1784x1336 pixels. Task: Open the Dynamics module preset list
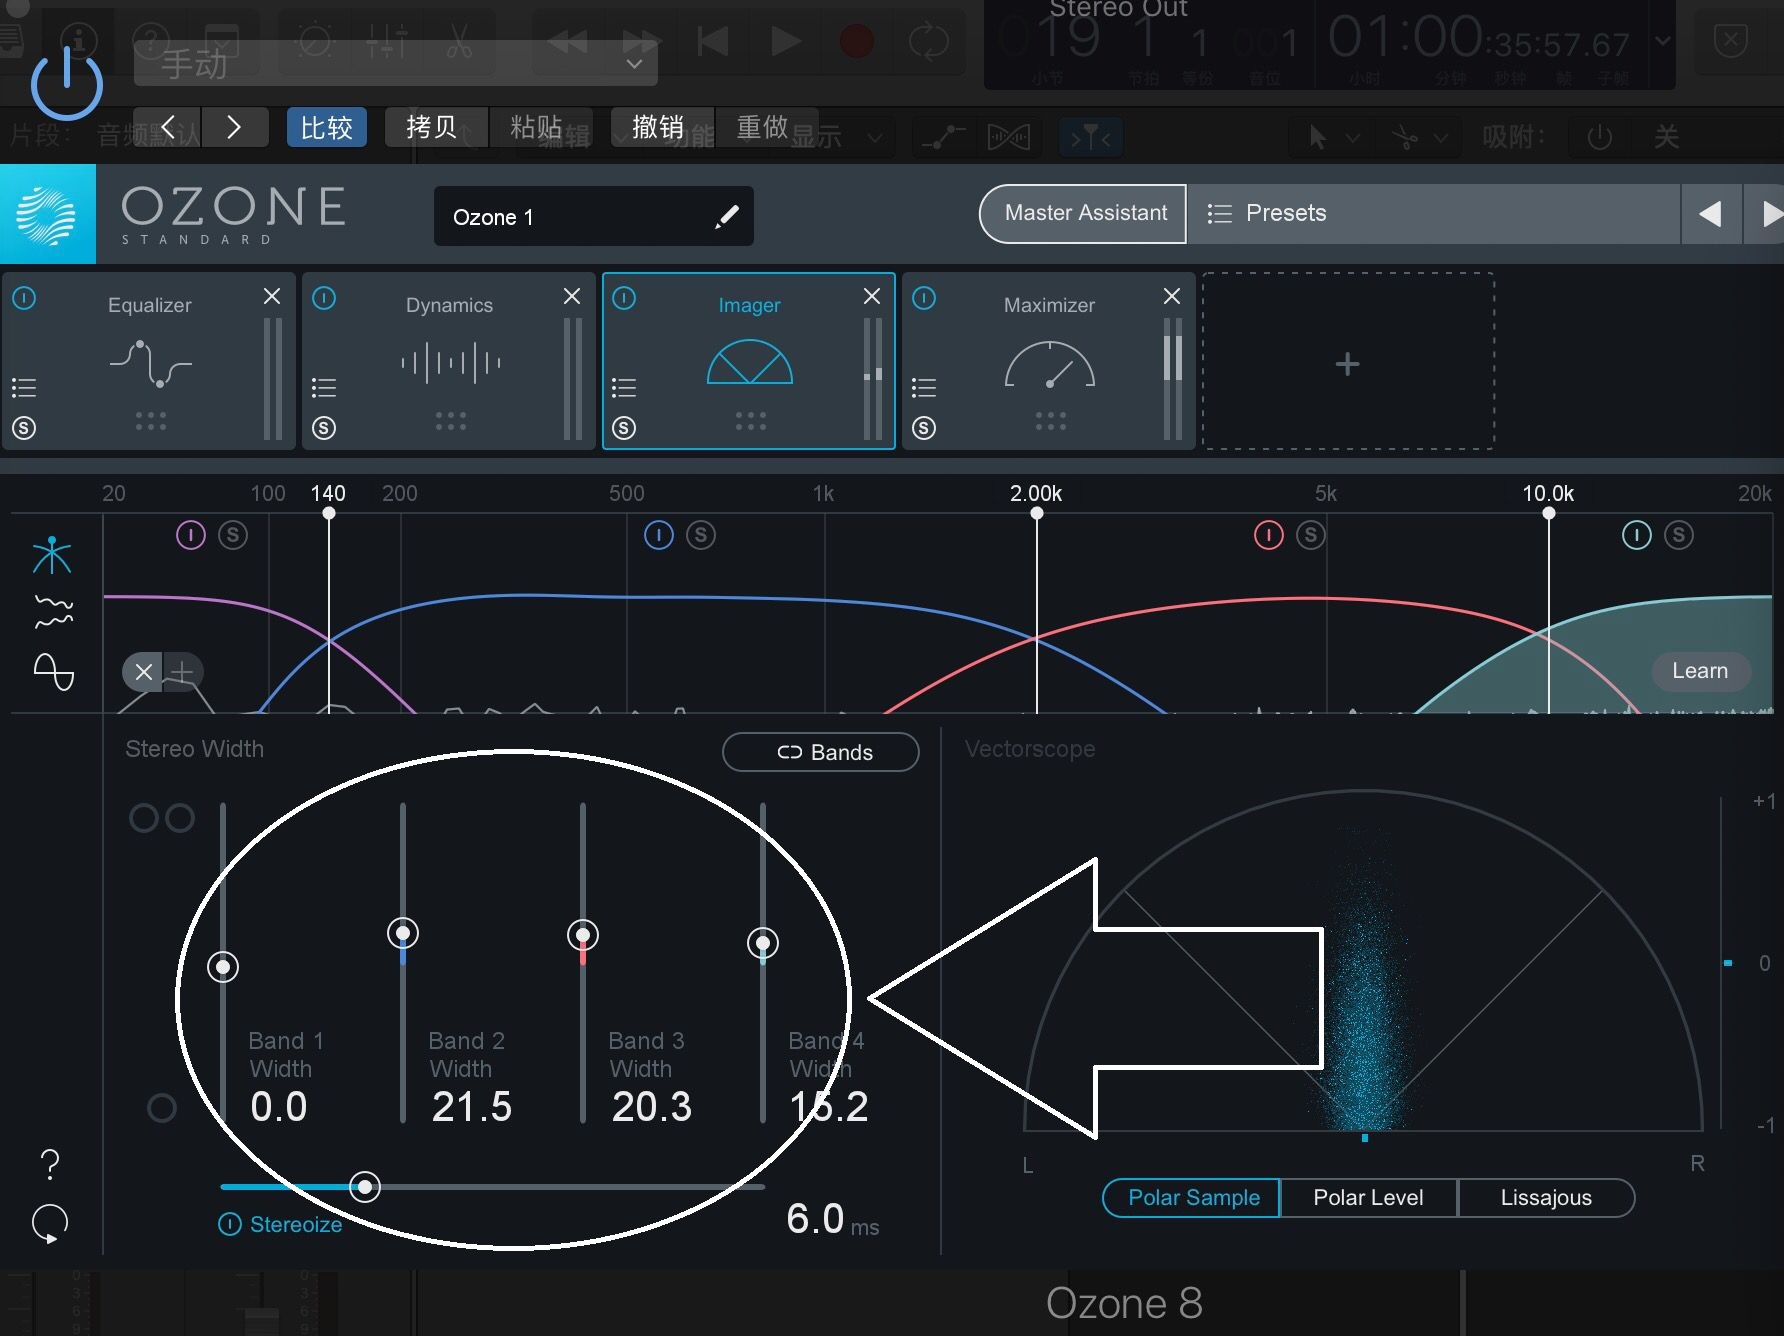(324, 388)
